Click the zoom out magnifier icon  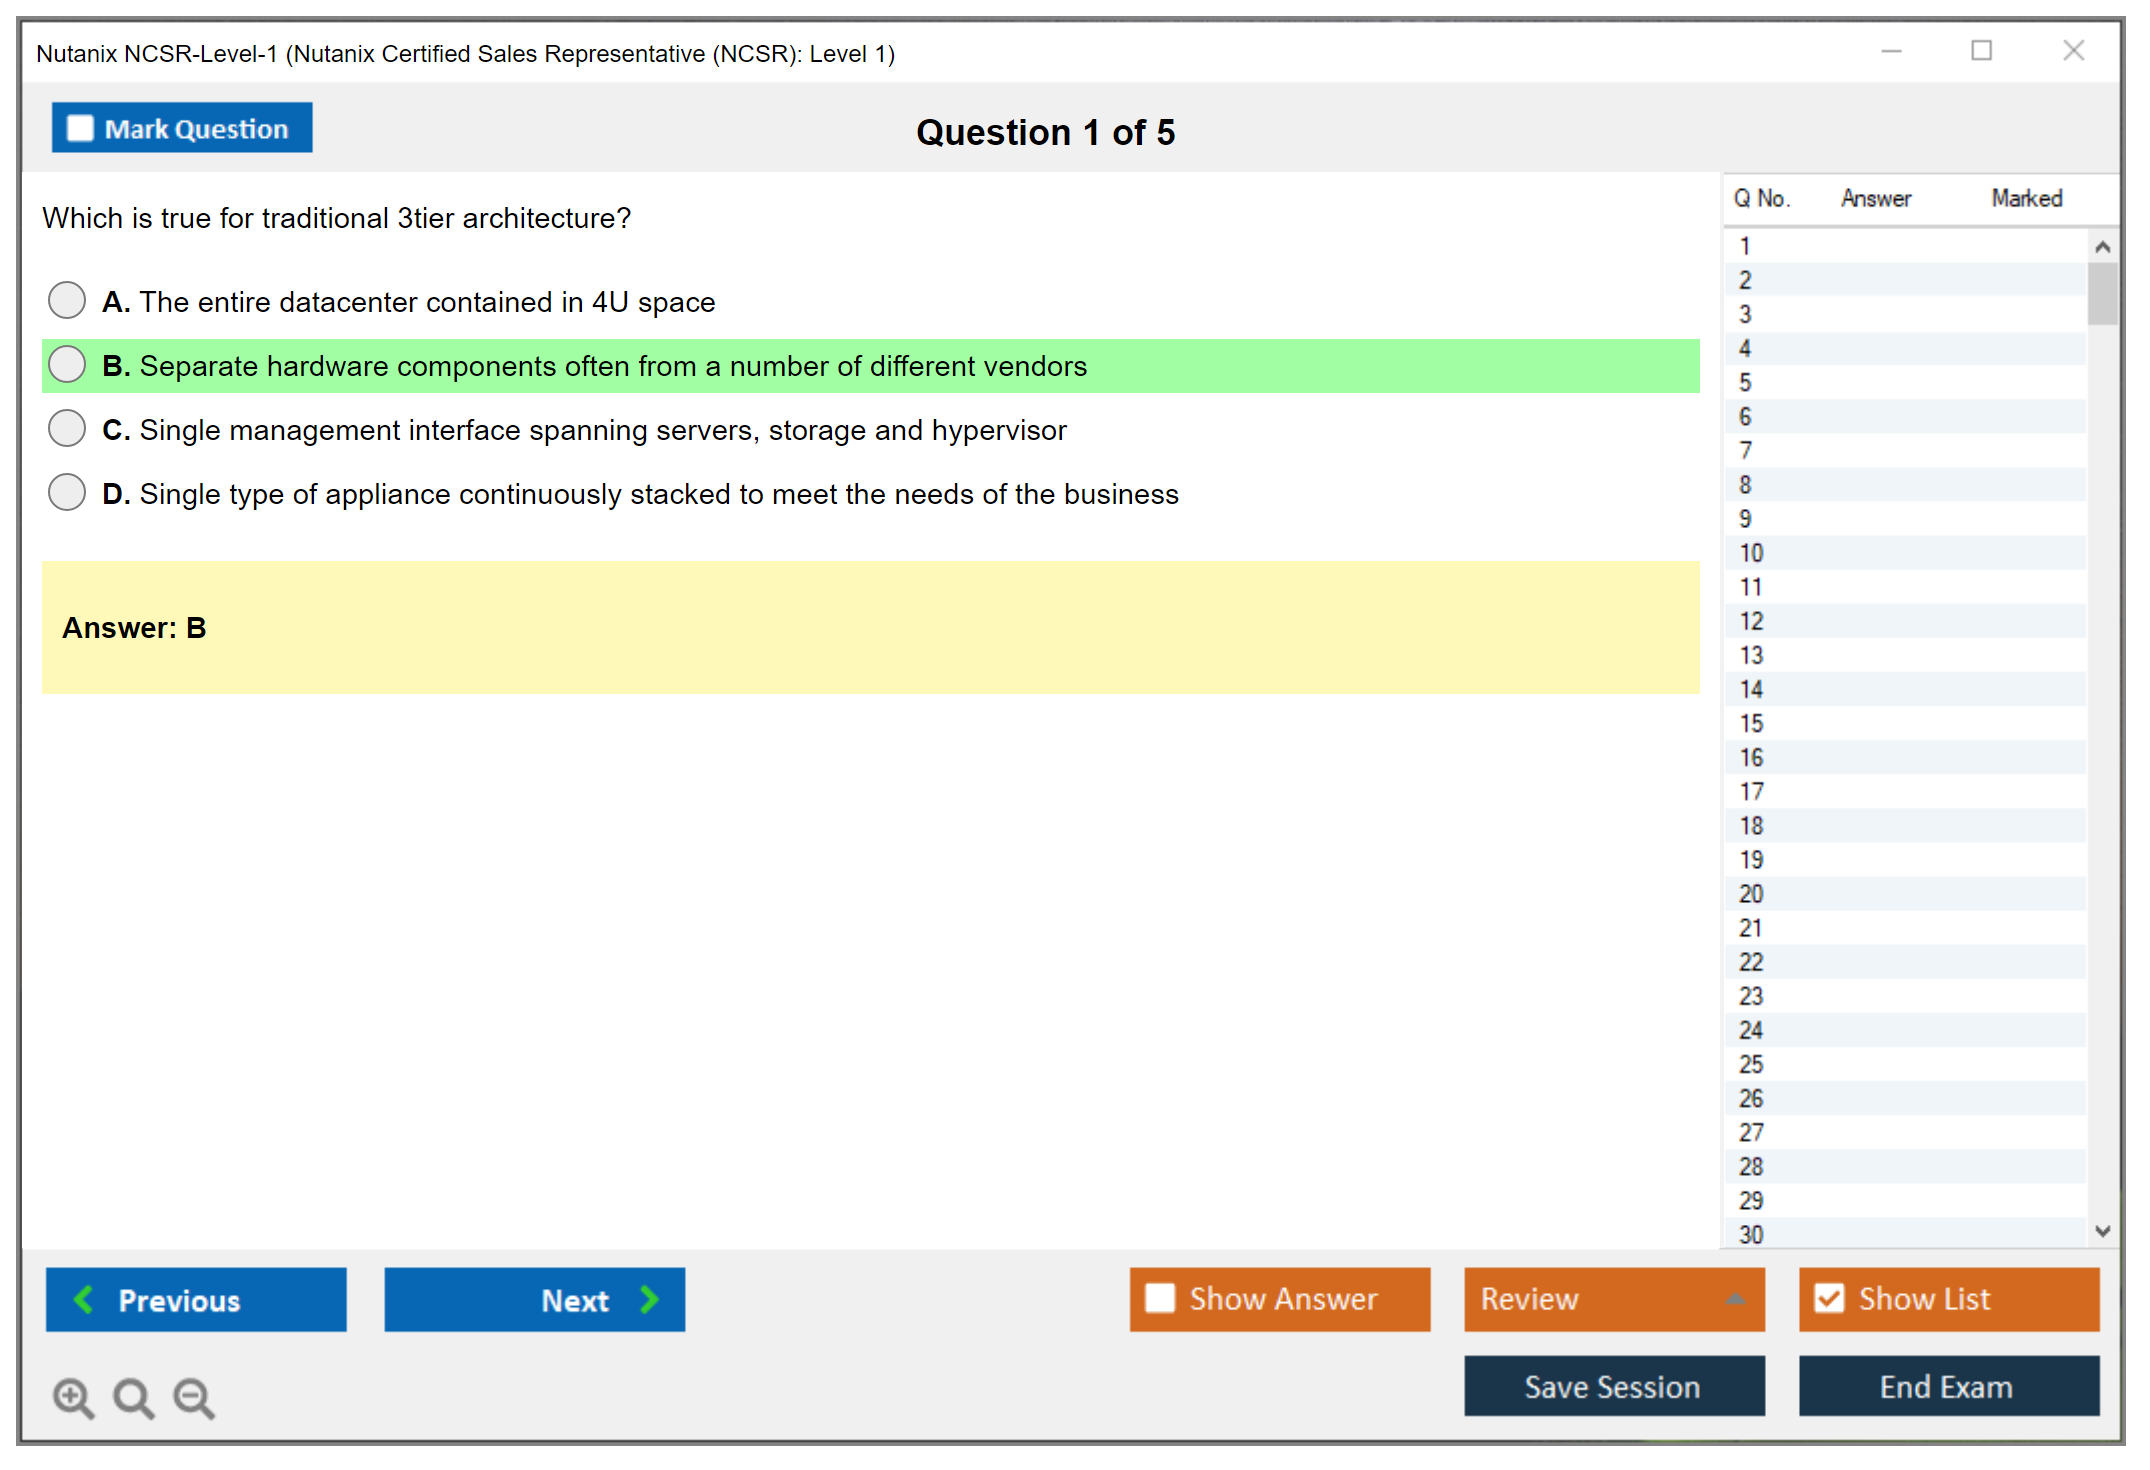194,1397
